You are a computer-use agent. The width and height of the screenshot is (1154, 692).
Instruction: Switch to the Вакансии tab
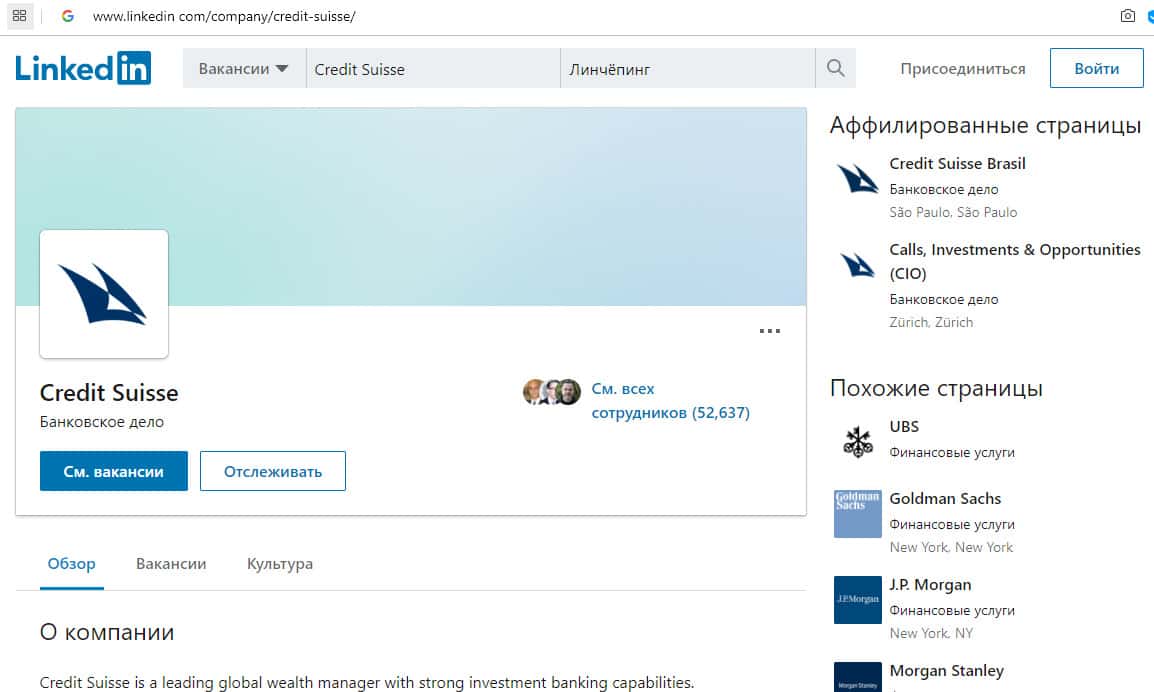pyautogui.click(x=171, y=564)
